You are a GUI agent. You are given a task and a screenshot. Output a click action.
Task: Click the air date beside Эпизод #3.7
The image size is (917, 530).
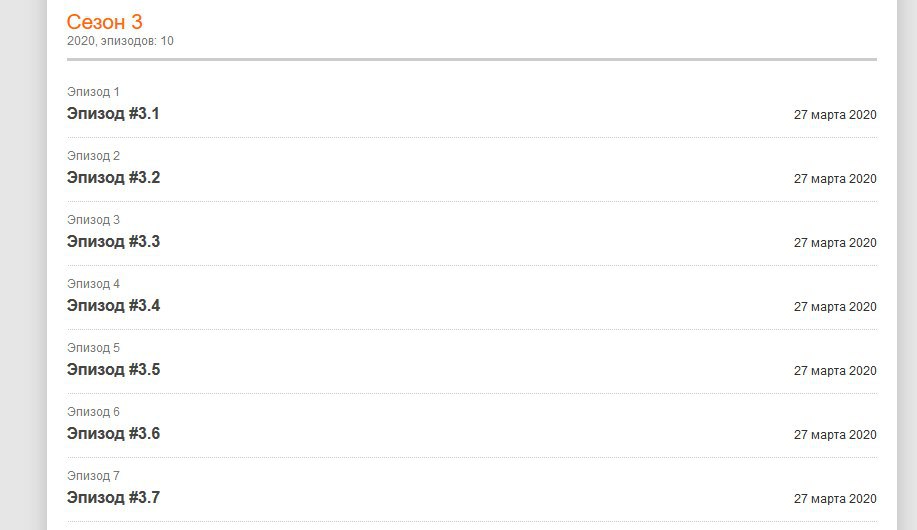835,499
